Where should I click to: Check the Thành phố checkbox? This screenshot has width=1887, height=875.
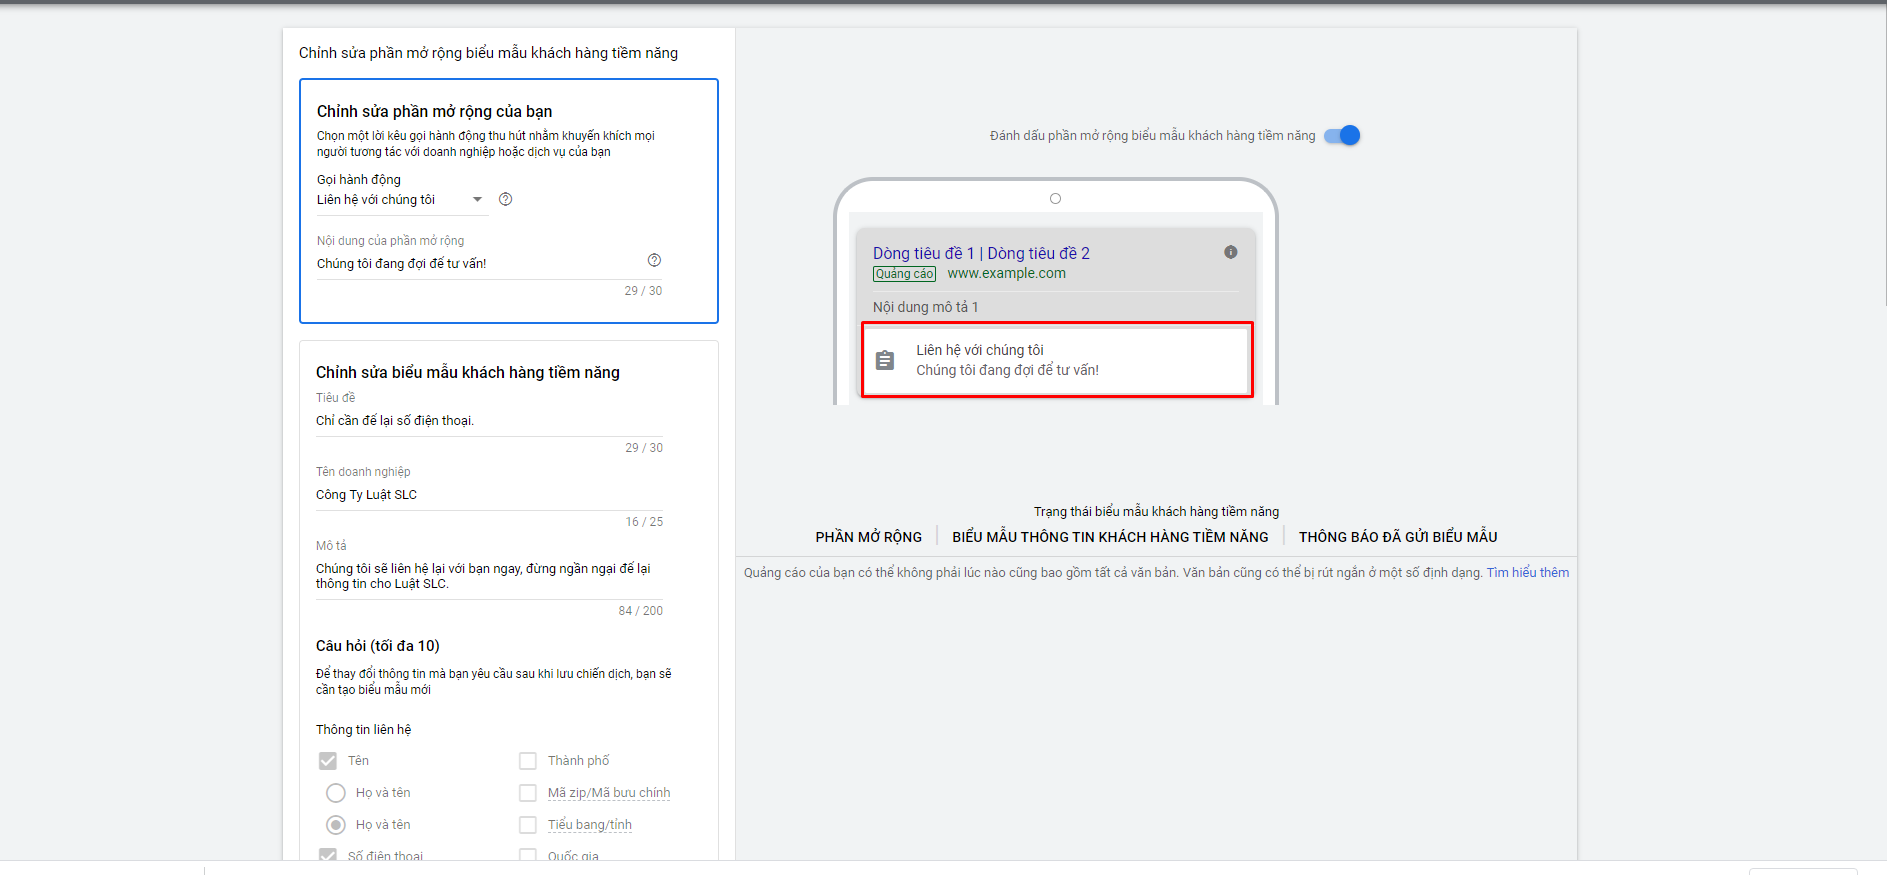(528, 761)
